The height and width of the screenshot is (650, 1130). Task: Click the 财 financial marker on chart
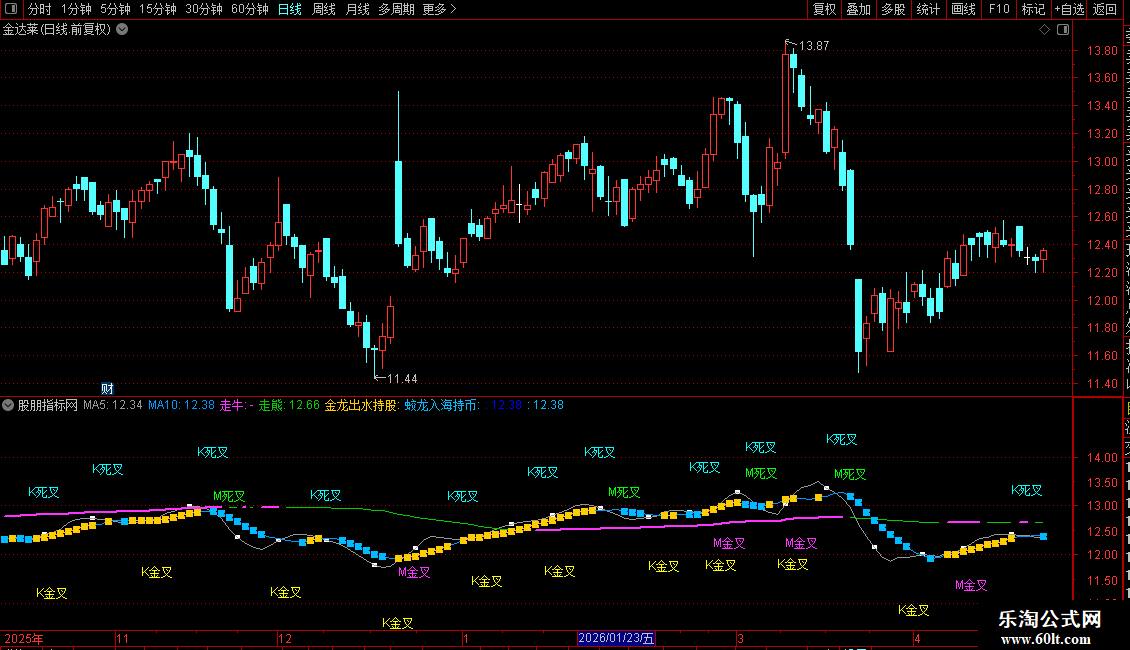107,388
